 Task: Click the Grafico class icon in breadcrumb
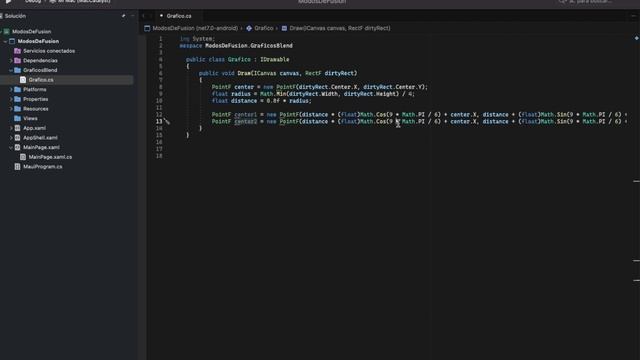tap(249, 28)
